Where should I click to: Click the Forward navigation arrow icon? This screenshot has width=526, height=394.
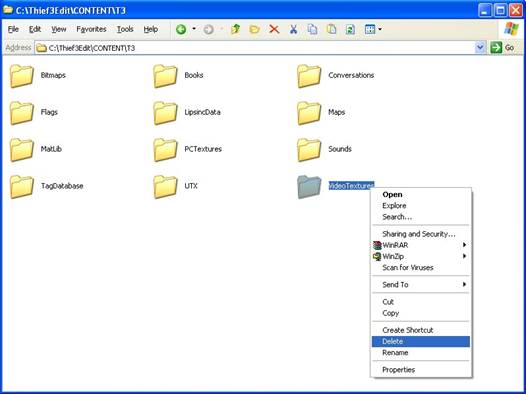(x=208, y=30)
